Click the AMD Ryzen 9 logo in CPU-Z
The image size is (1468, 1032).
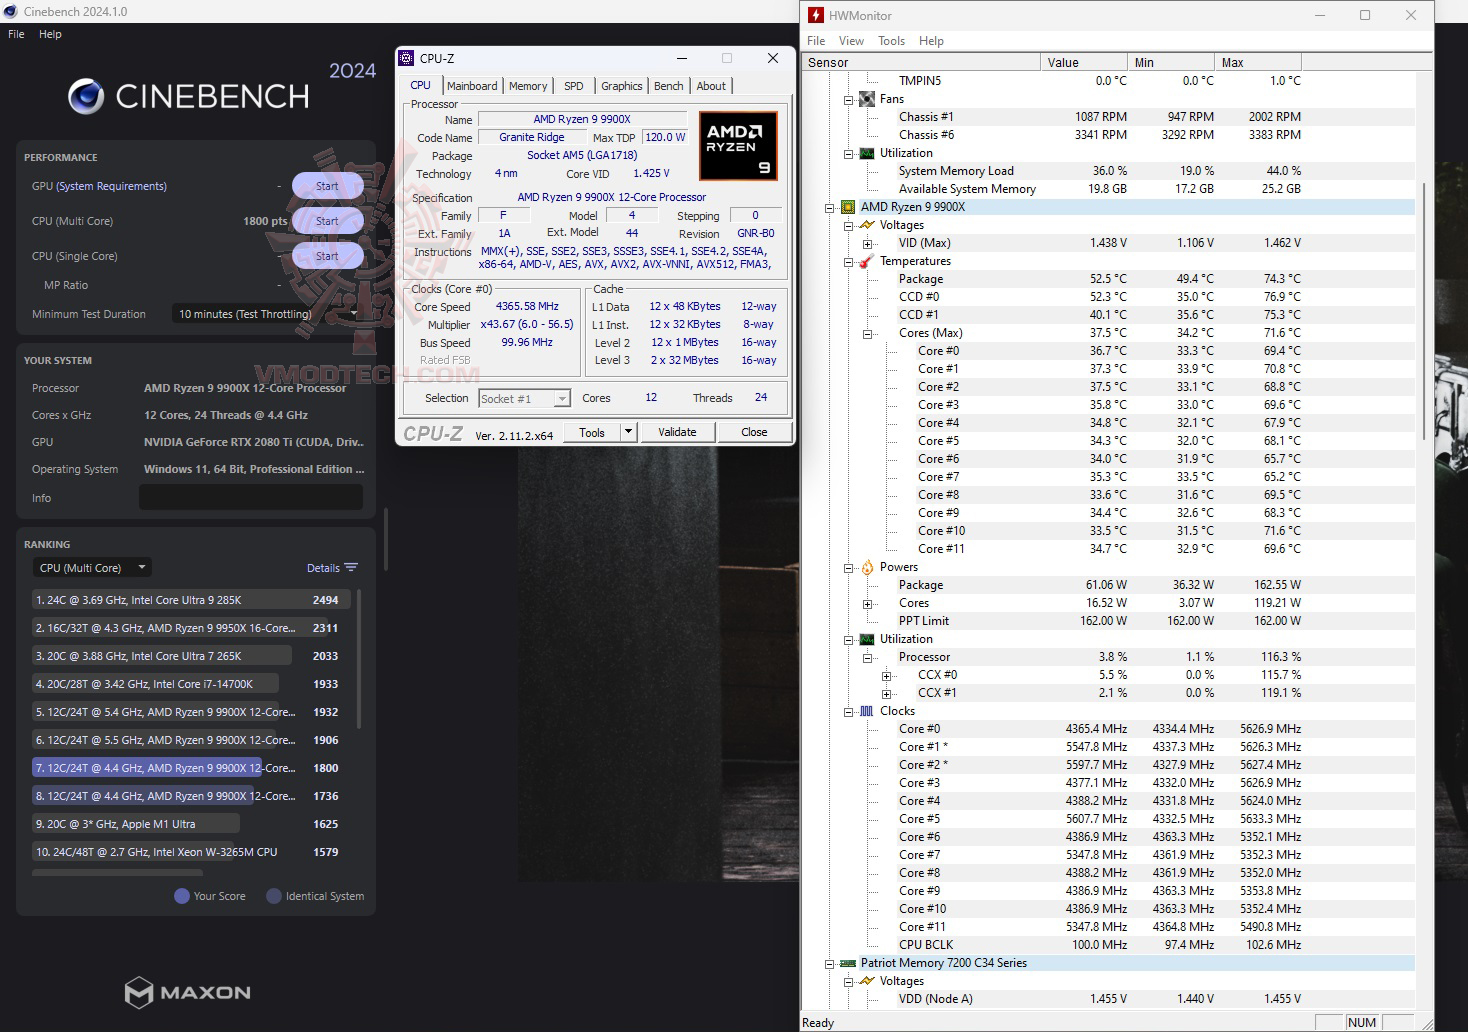737,146
